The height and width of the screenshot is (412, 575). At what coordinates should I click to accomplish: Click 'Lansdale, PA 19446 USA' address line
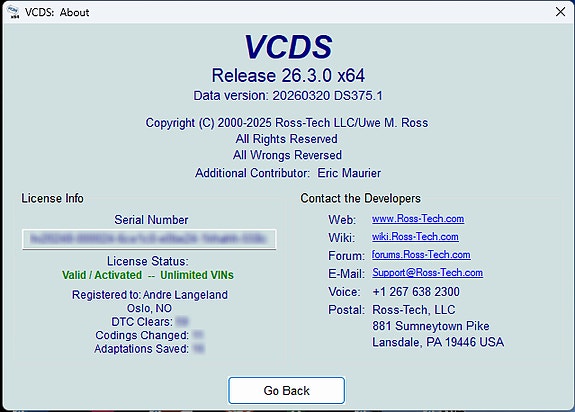pos(438,342)
